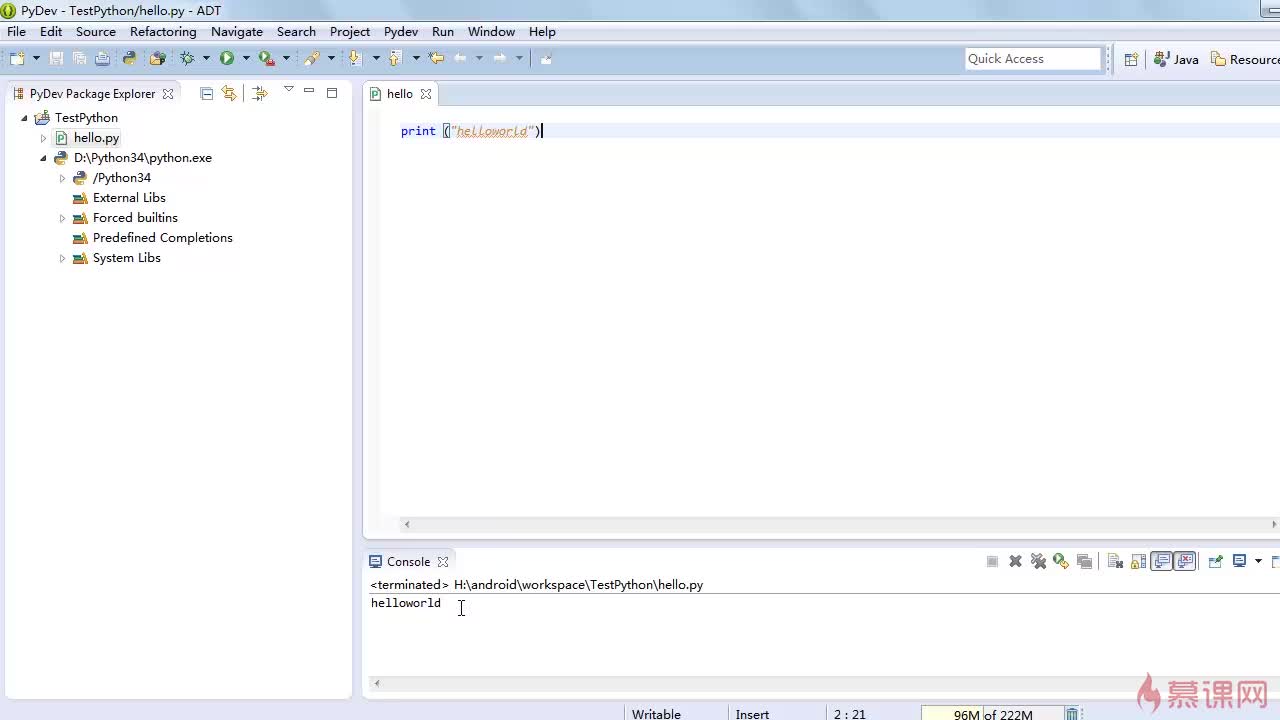Viewport: 1280px width, 720px height.
Task: Switch to Resource perspective
Action: click(x=1245, y=59)
